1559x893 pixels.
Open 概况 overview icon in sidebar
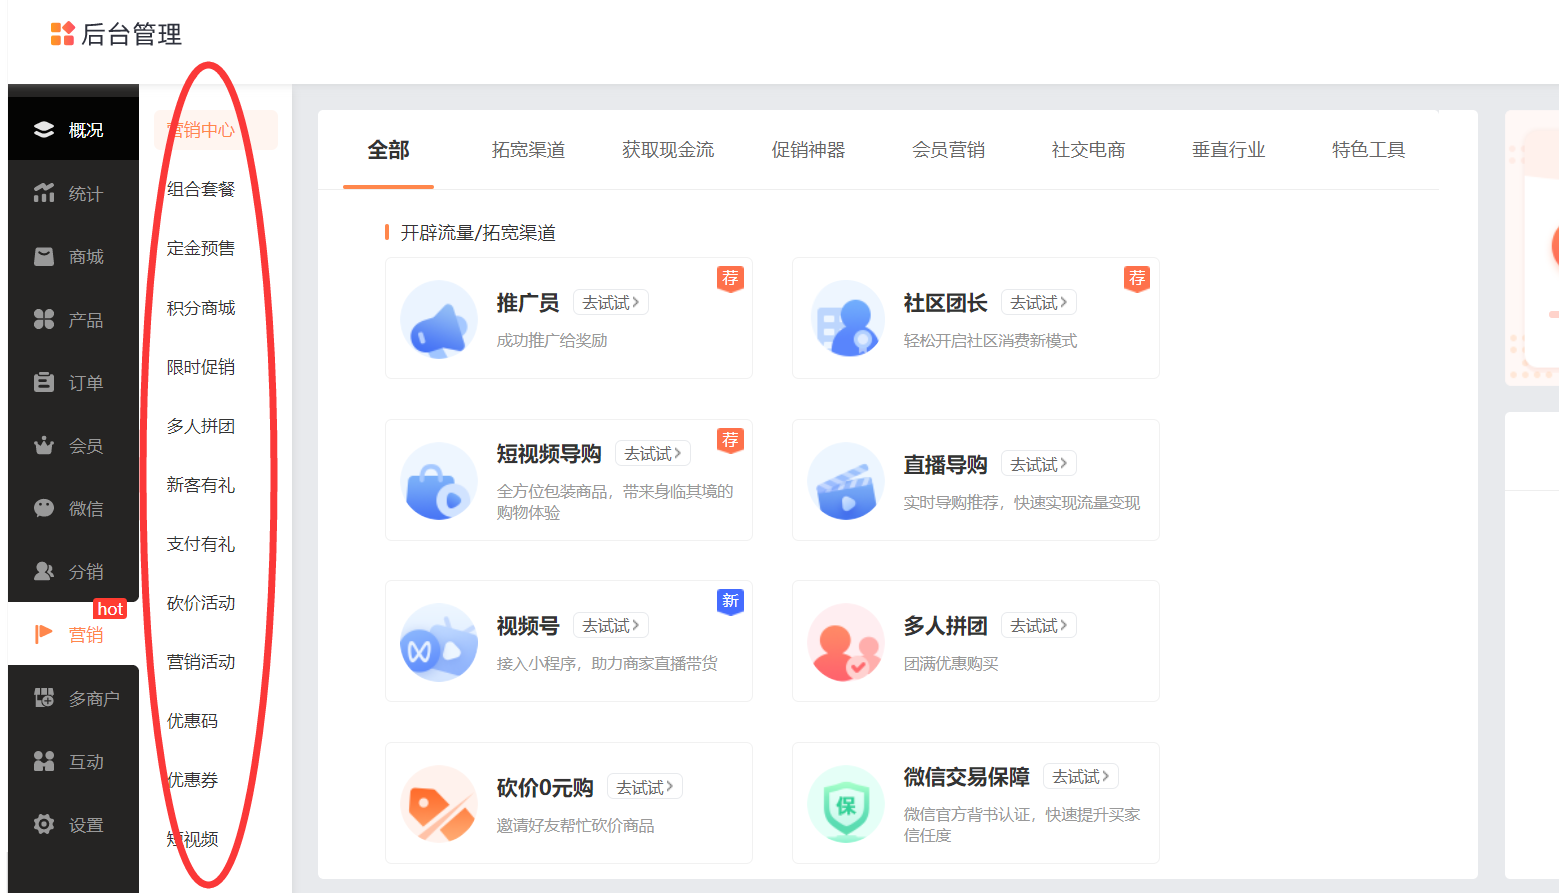click(x=44, y=130)
